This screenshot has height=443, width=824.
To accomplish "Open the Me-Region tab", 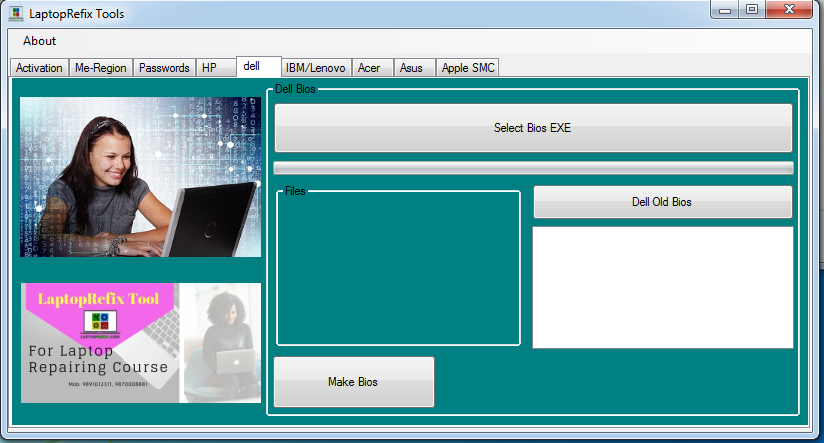I will (100, 68).
